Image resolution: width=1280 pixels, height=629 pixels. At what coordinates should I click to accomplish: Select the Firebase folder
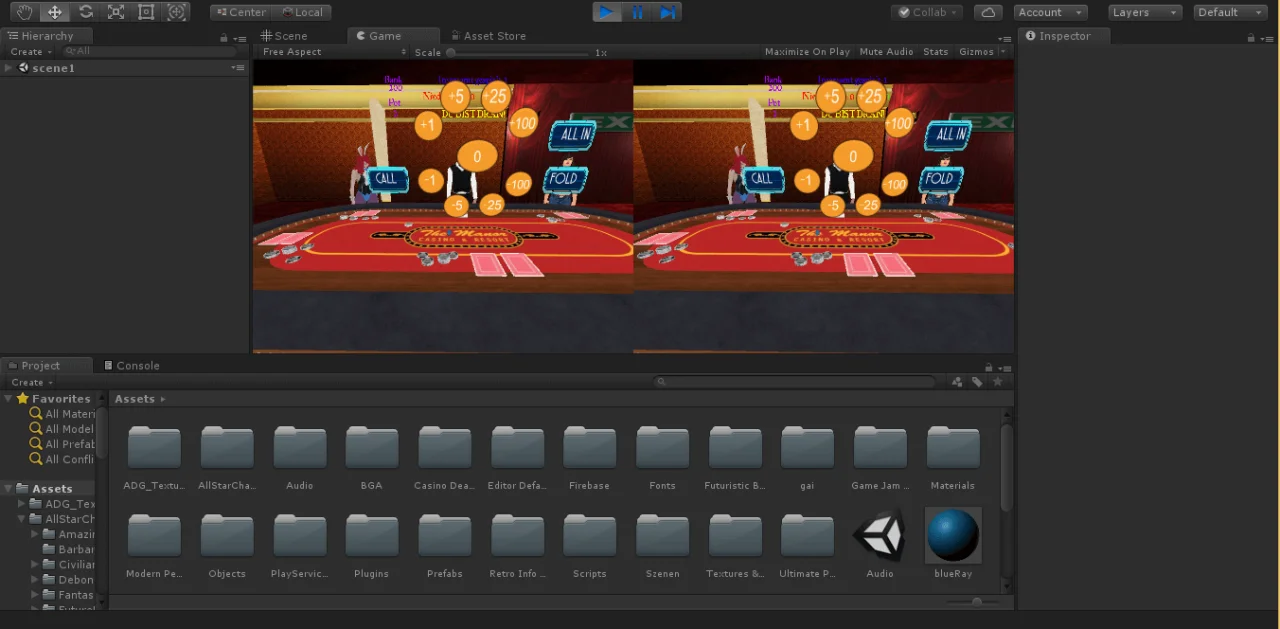(589, 459)
